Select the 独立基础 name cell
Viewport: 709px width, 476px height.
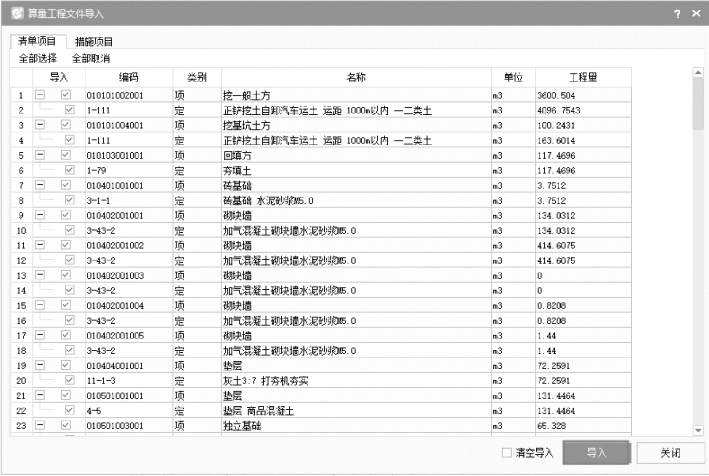pyautogui.click(x=356, y=425)
